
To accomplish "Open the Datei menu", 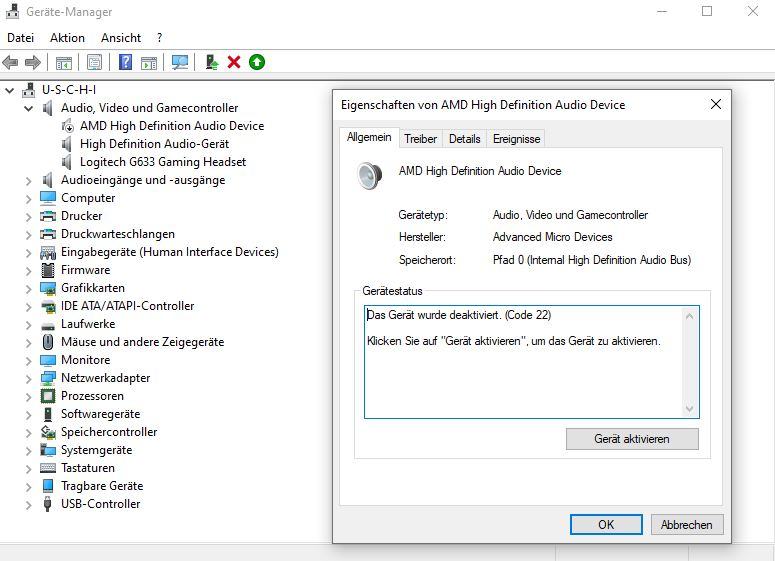I will (x=21, y=38).
